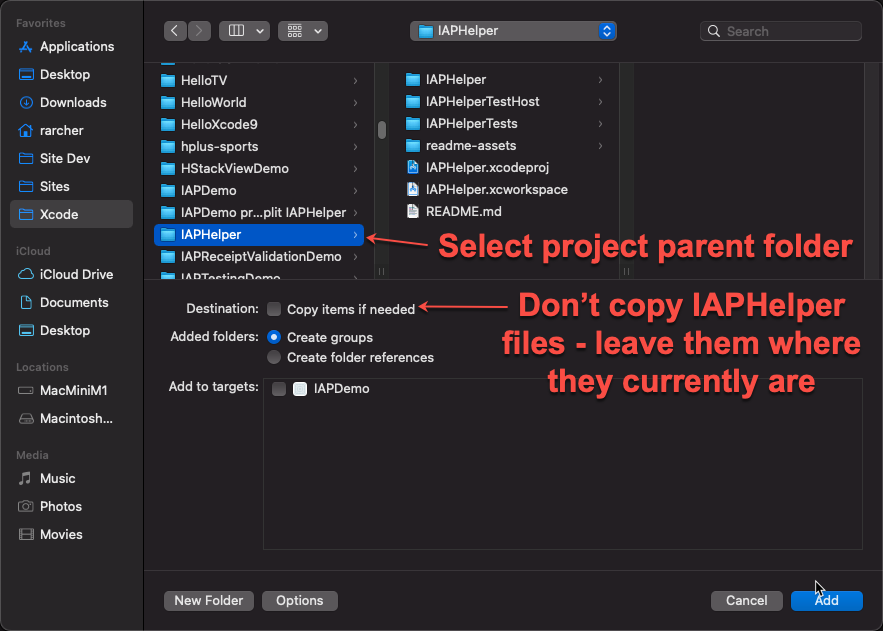Select the HStackViewDemo folder

point(259,169)
